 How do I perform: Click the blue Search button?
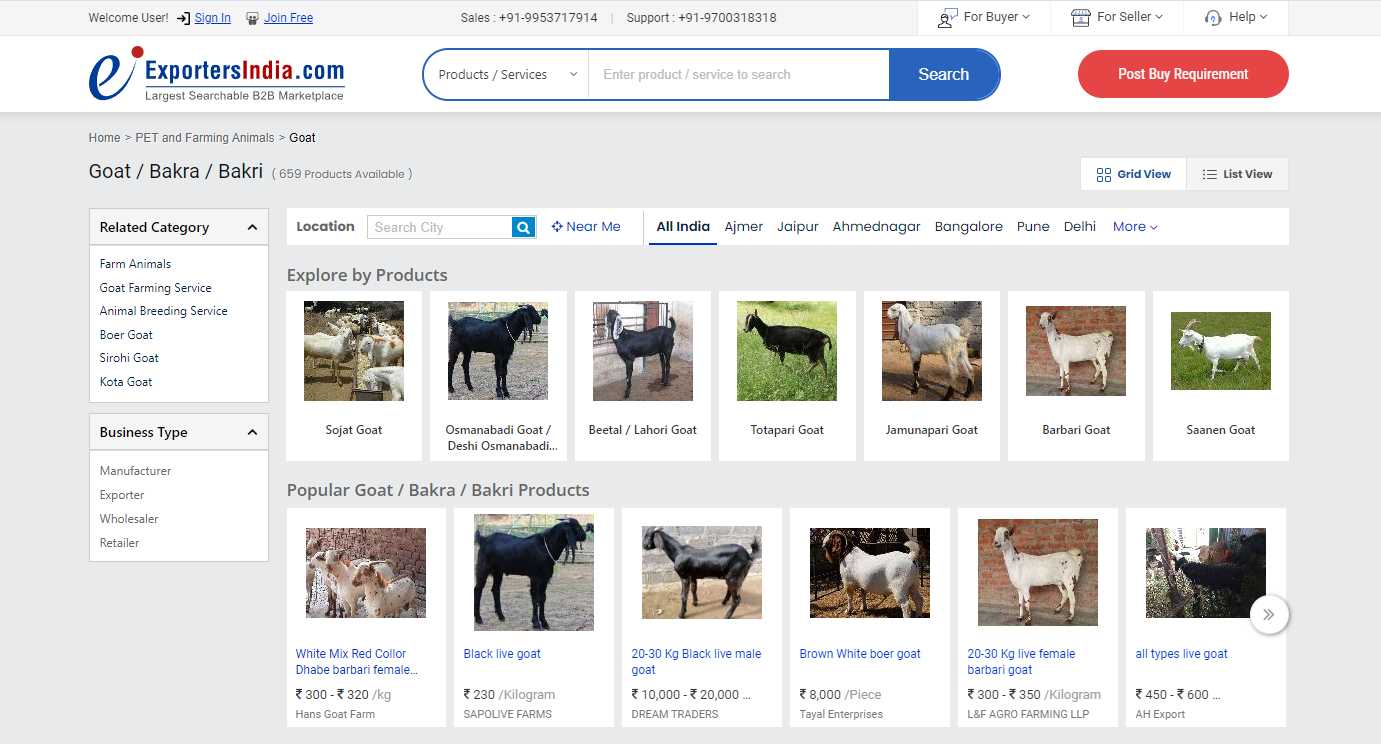click(x=944, y=74)
